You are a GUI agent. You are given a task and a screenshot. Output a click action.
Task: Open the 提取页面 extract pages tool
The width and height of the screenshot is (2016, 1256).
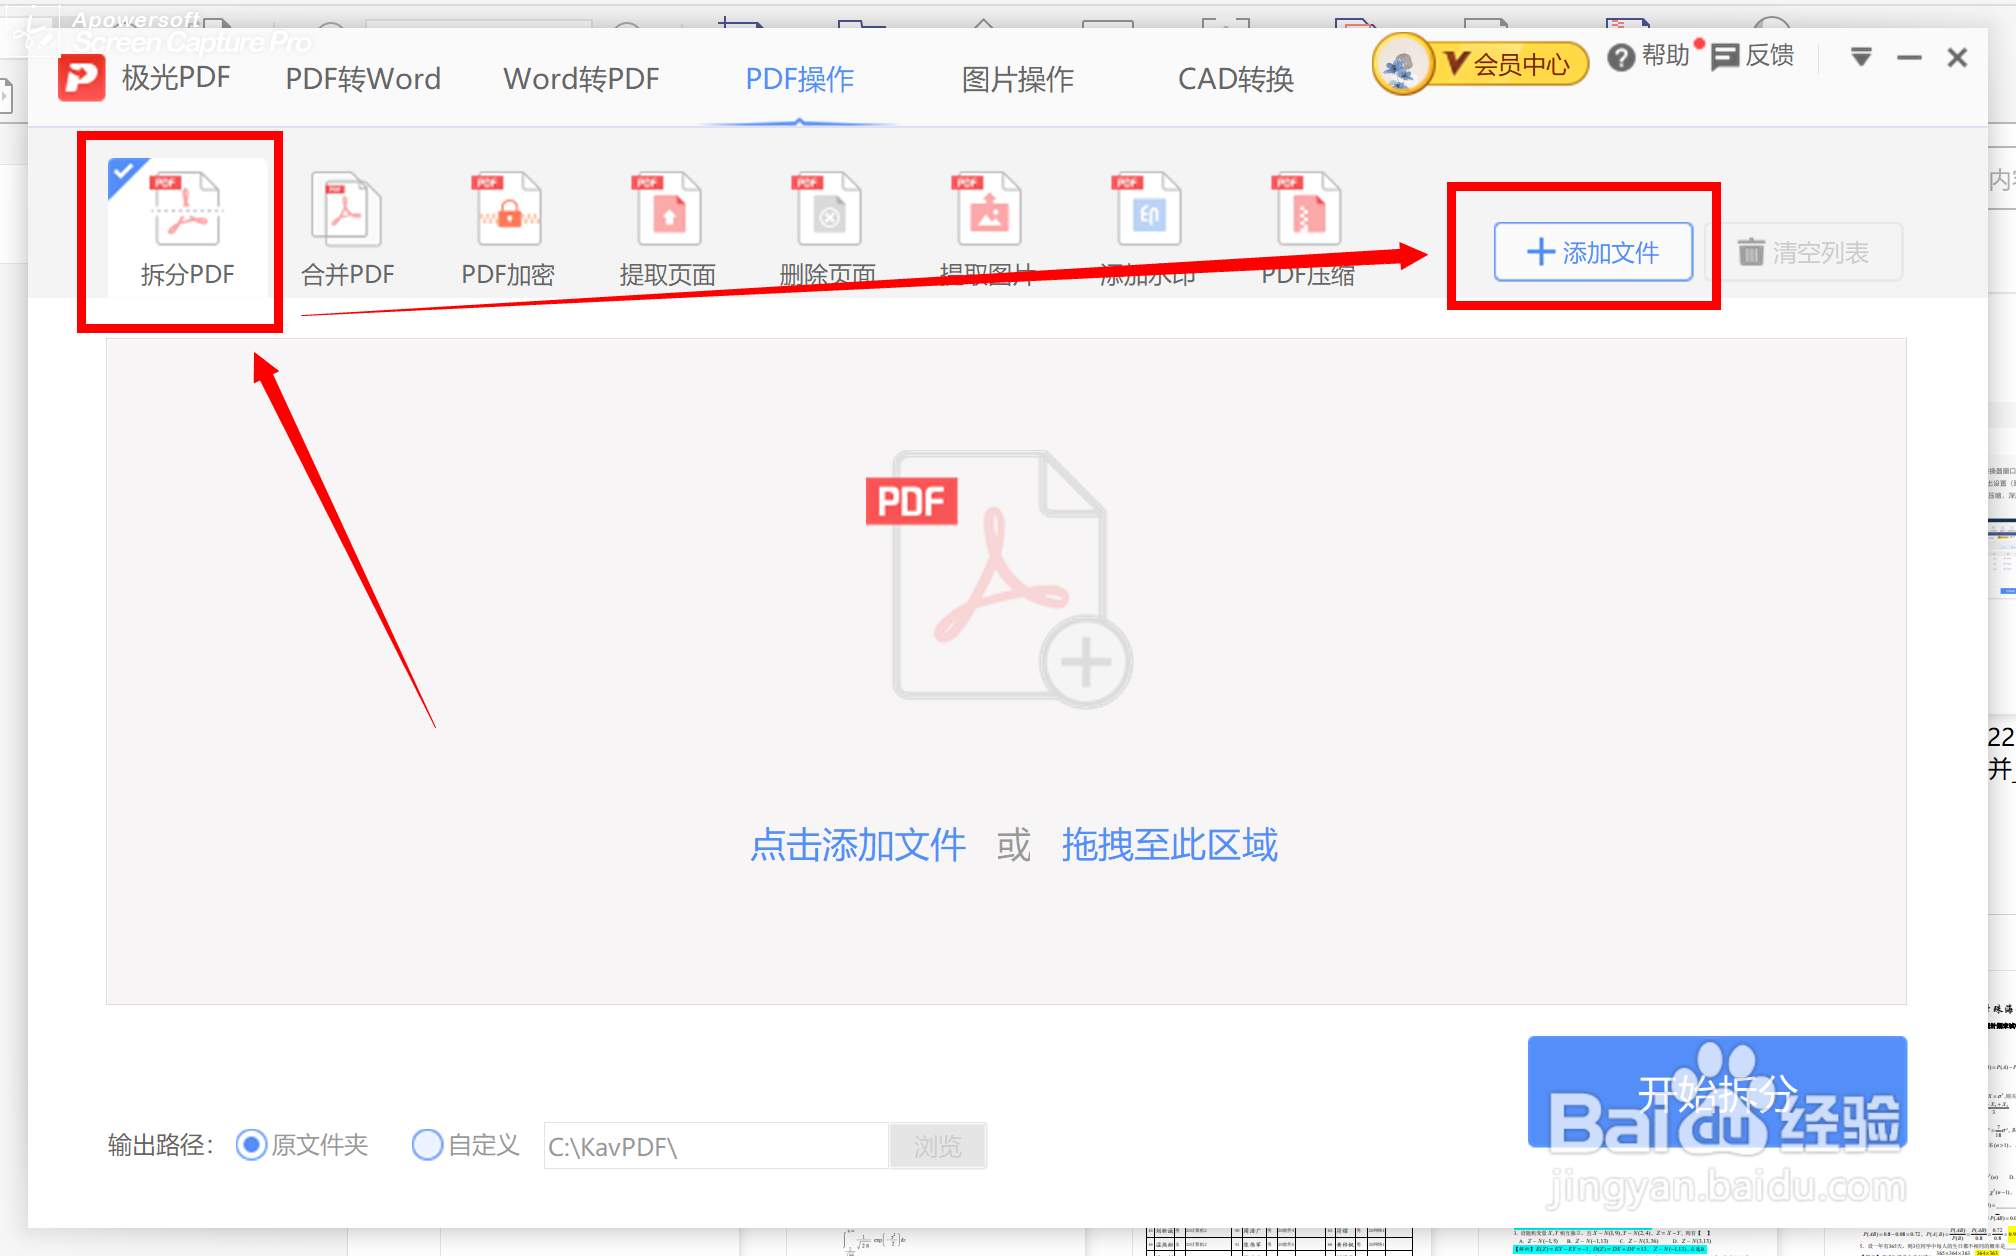[668, 230]
